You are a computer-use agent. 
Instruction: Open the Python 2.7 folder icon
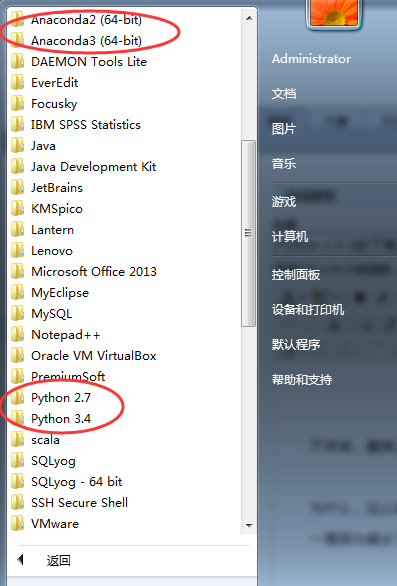(17, 398)
